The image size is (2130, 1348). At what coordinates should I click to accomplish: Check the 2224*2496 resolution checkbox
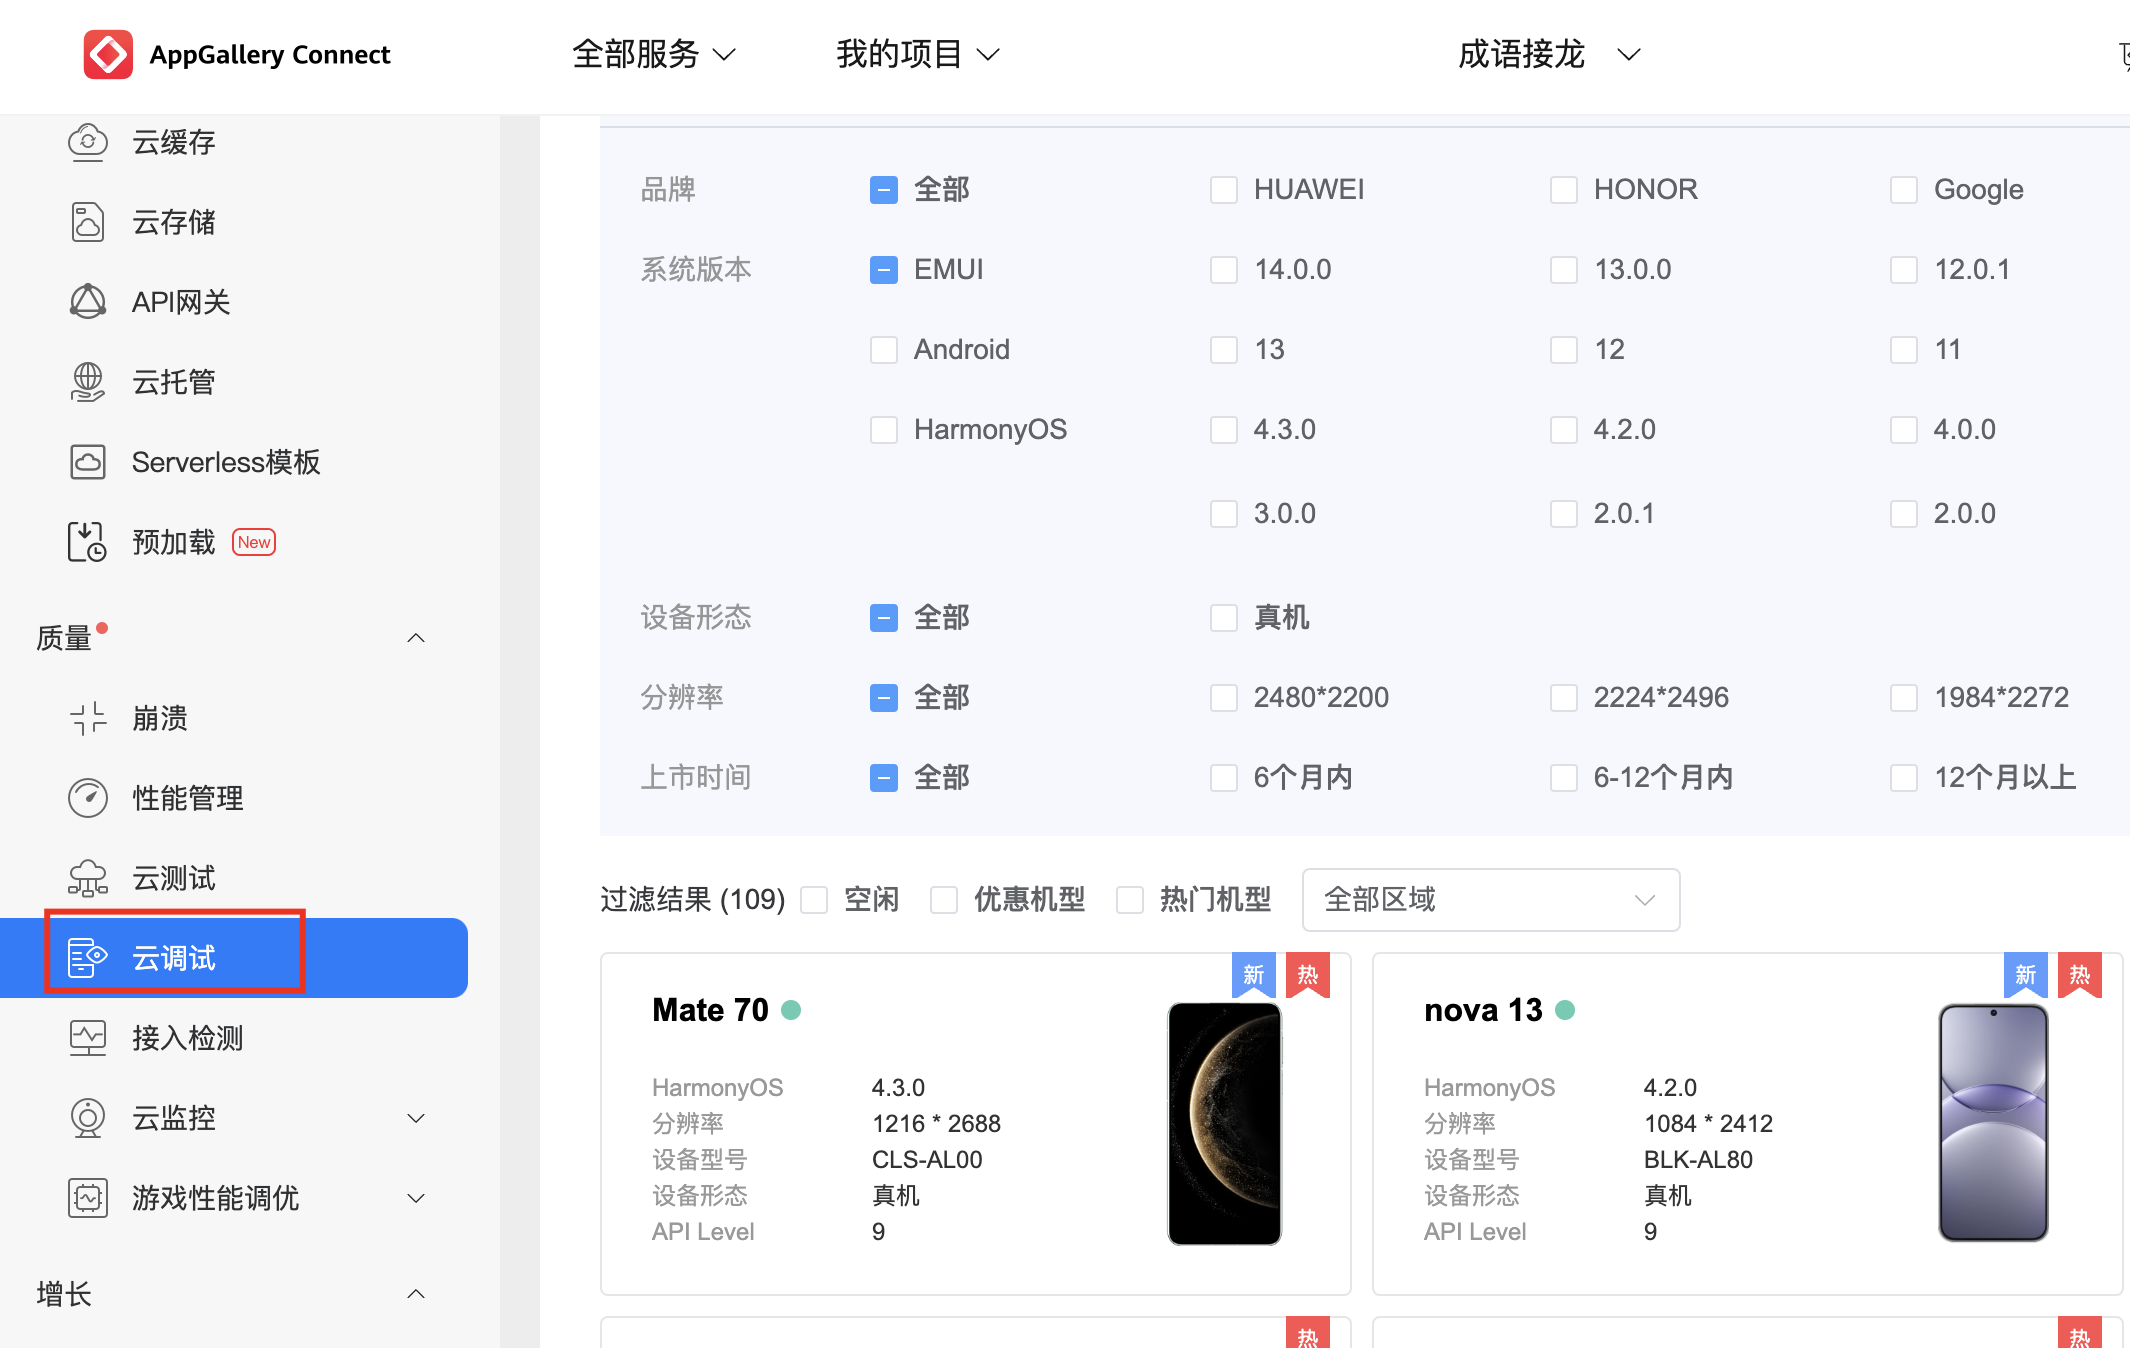coord(1564,698)
